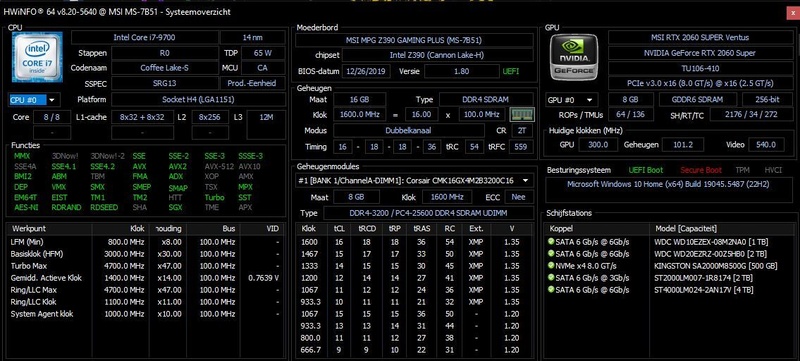Click the DDR4 SDRAM type field
Viewport: 800px width, 361px height.
(x=486, y=99)
